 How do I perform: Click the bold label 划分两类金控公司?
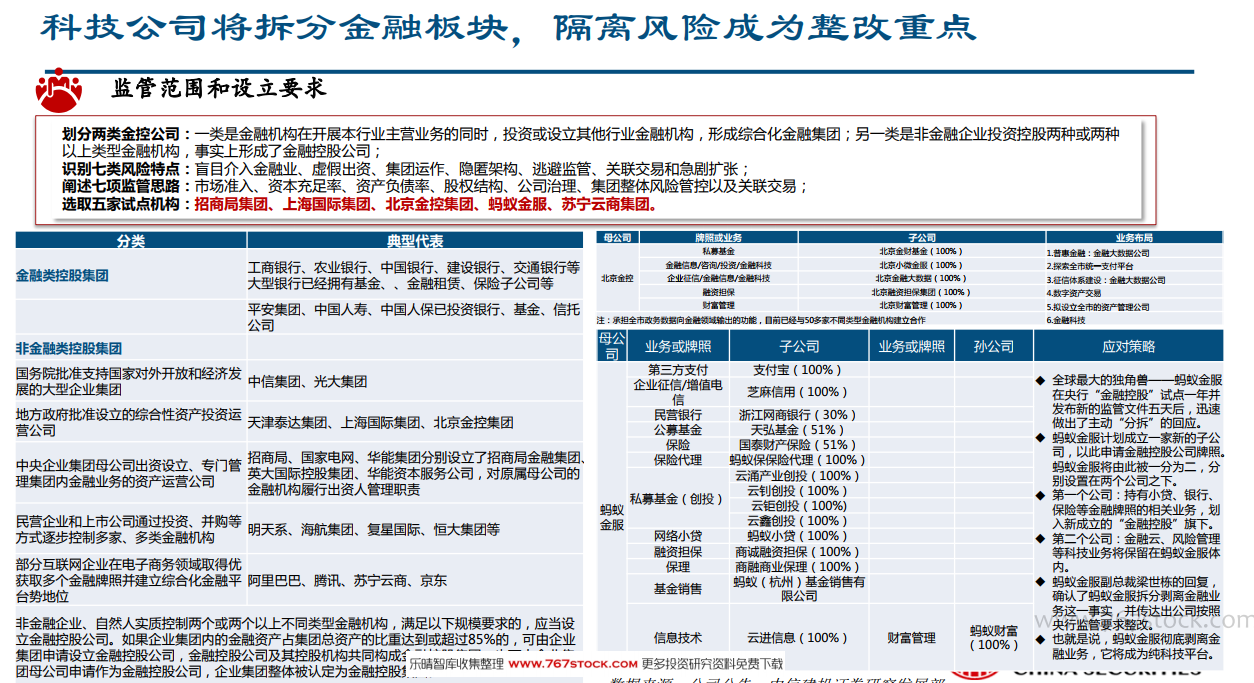[120, 134]
